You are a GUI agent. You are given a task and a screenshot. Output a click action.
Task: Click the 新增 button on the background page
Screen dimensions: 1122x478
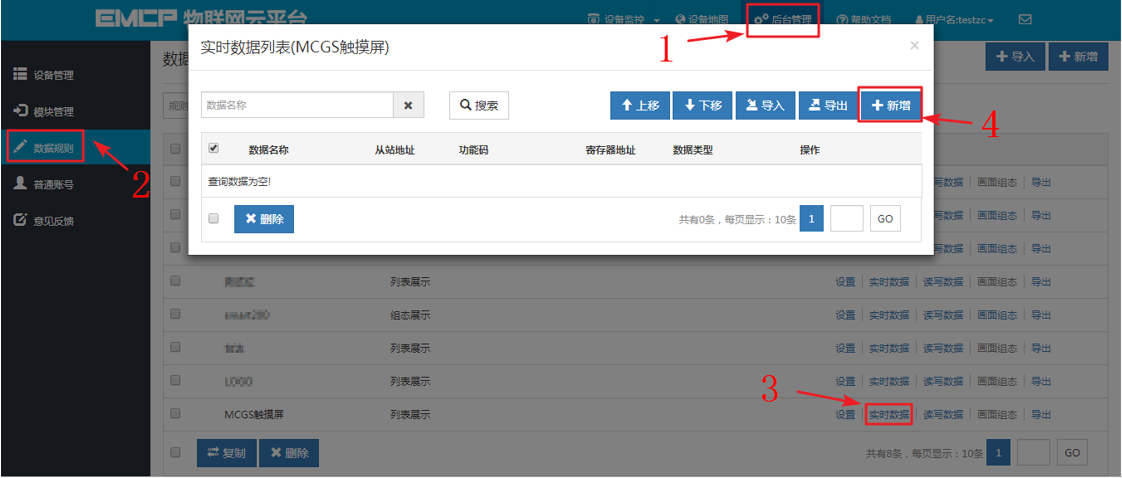tap(1078, 57)
